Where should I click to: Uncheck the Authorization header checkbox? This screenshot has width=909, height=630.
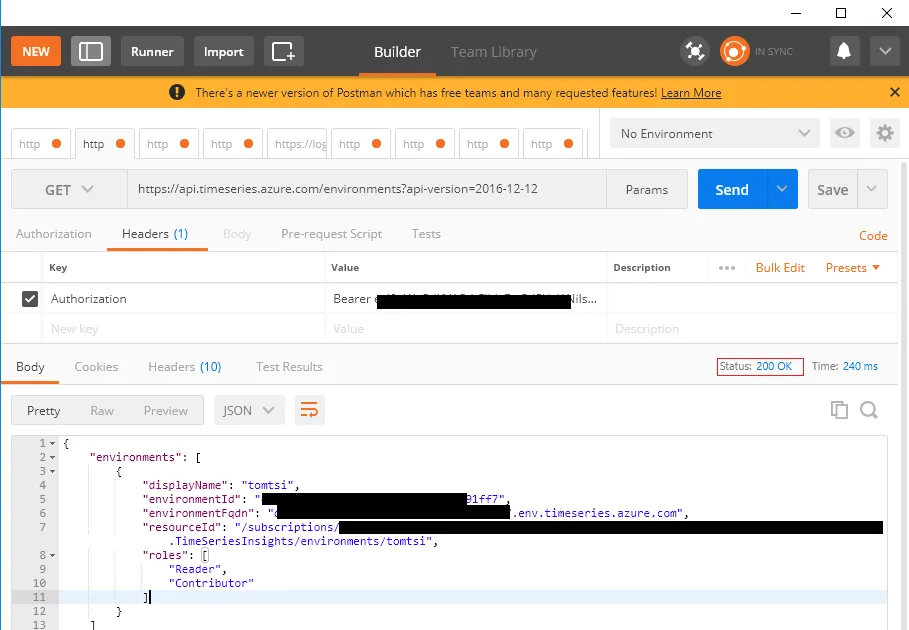[x=30, y=298]
